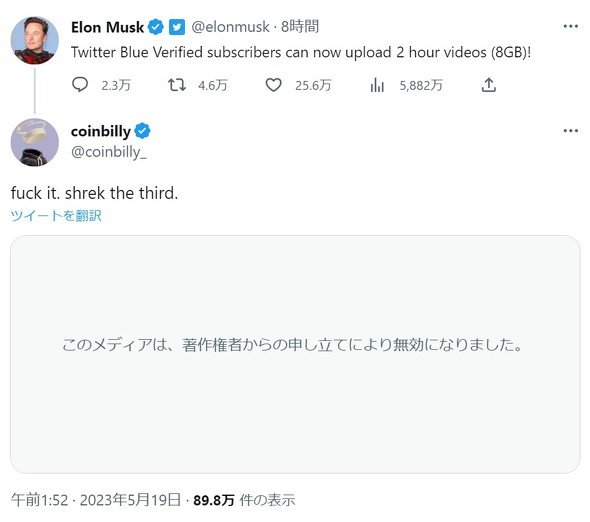
Task: Click ツイートを翻訳 translate link
Action: pyautogui.click(x=56, y=216)
